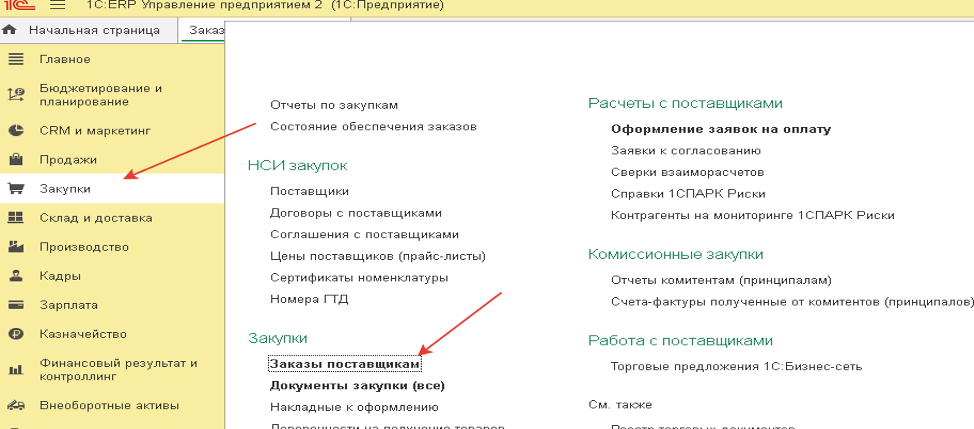The image size is (974, 429).
Task: Open Документы закупки (все)
Action: pos(358,386)
